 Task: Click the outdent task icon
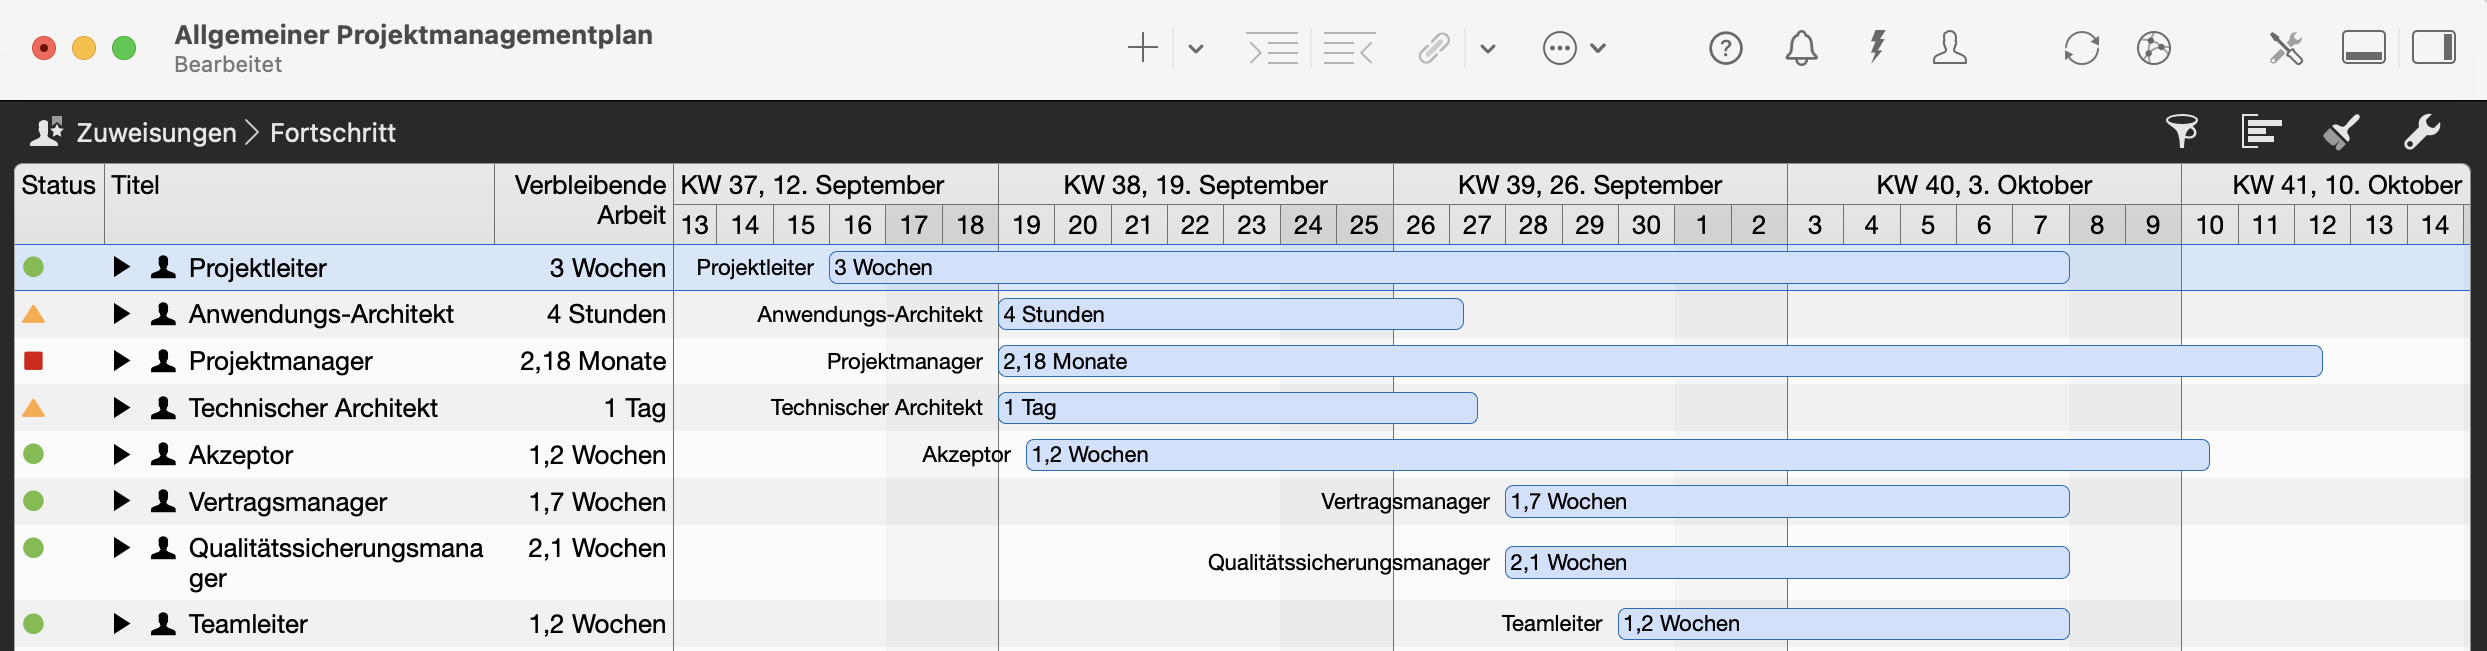[x=1349, y=48]
